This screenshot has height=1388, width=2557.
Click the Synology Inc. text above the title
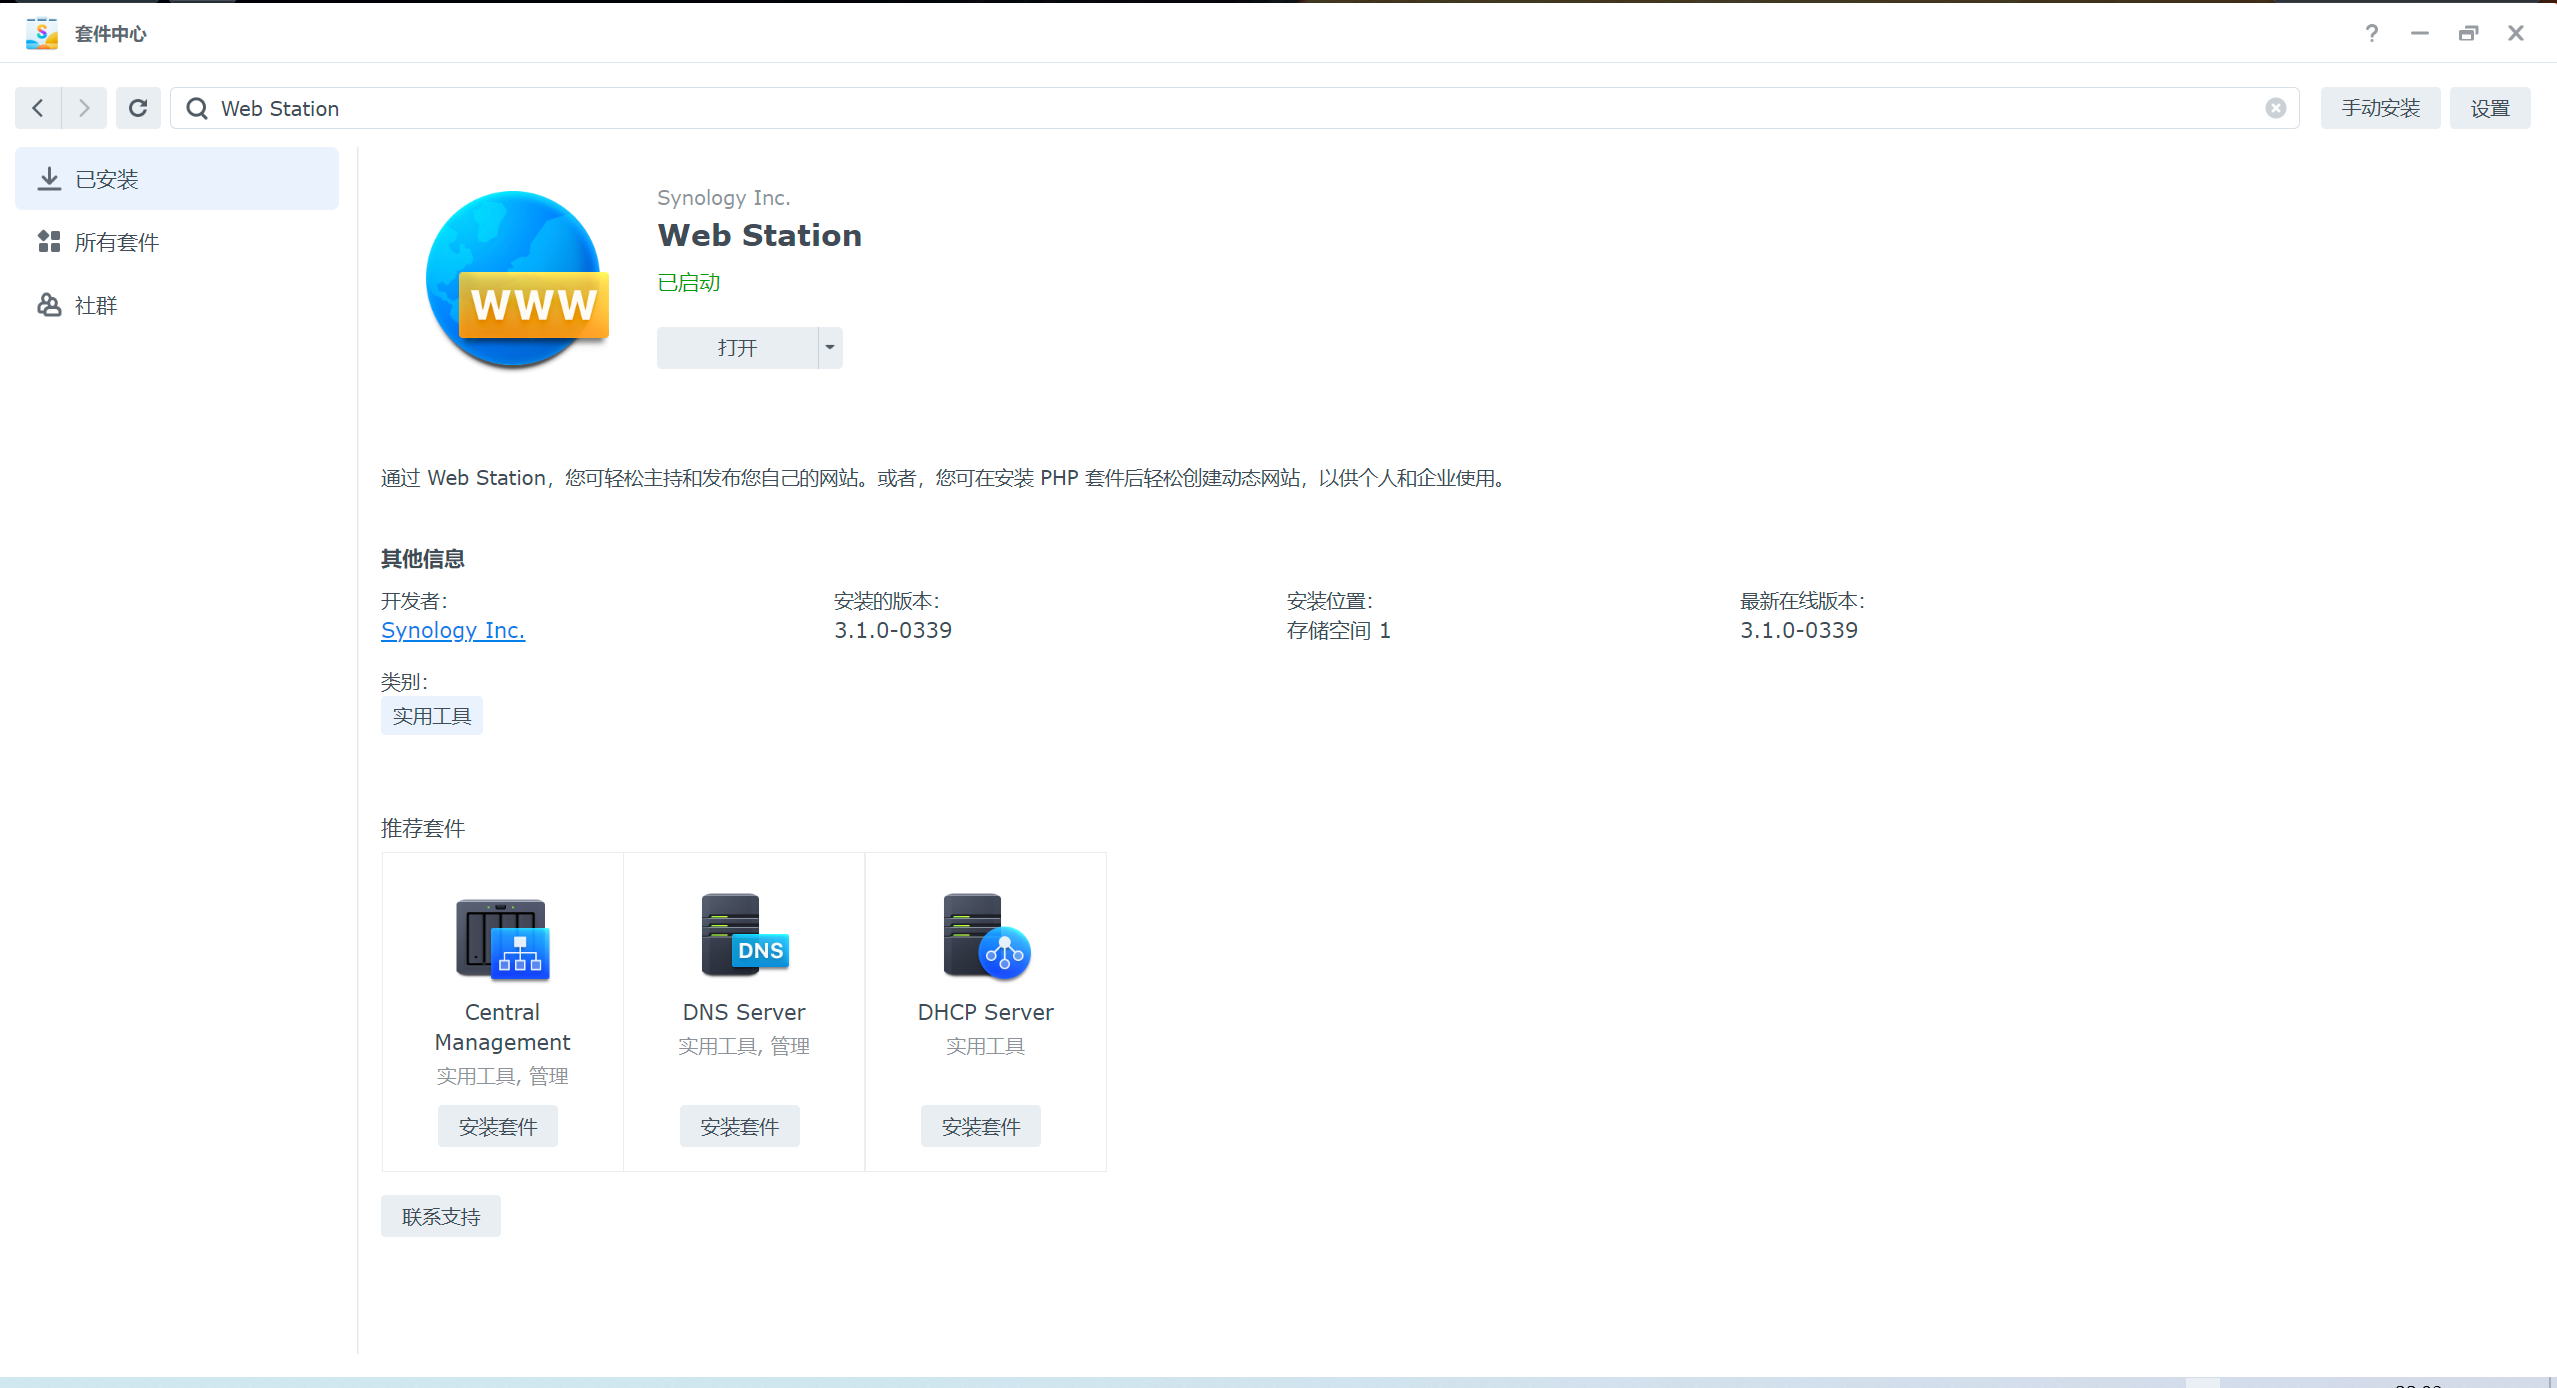coord(724,198)
